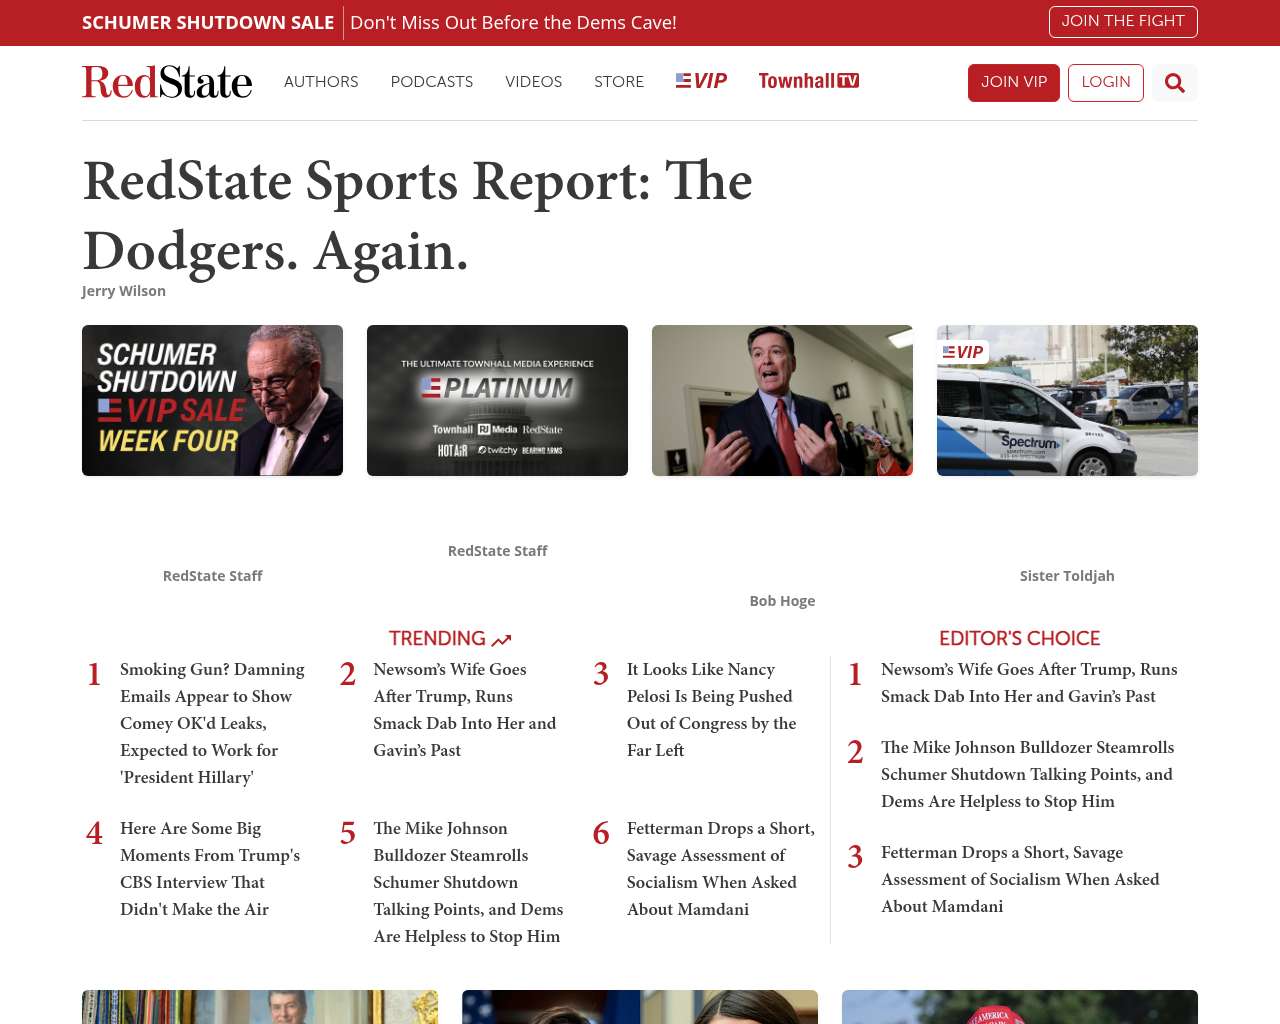The height and width of the screenshot is (1024, 1280).
Task: Click the search magnifier icon
Action: 1175,83
